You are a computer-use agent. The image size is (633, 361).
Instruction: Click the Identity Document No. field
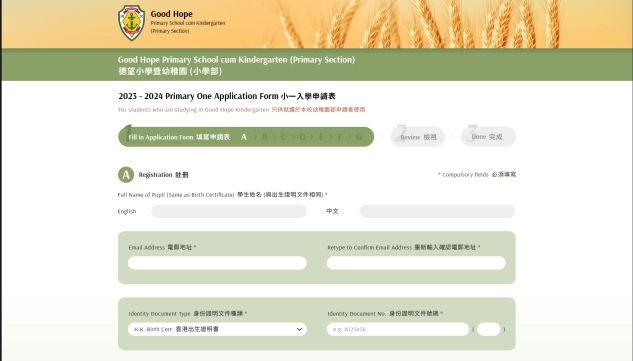tap(398, 329)
